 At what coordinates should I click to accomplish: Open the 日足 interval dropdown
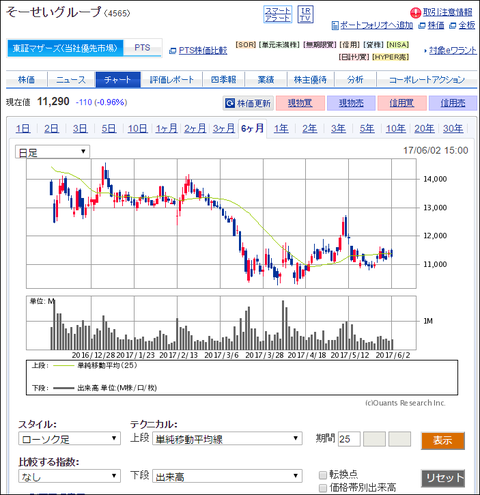(52, 152)
